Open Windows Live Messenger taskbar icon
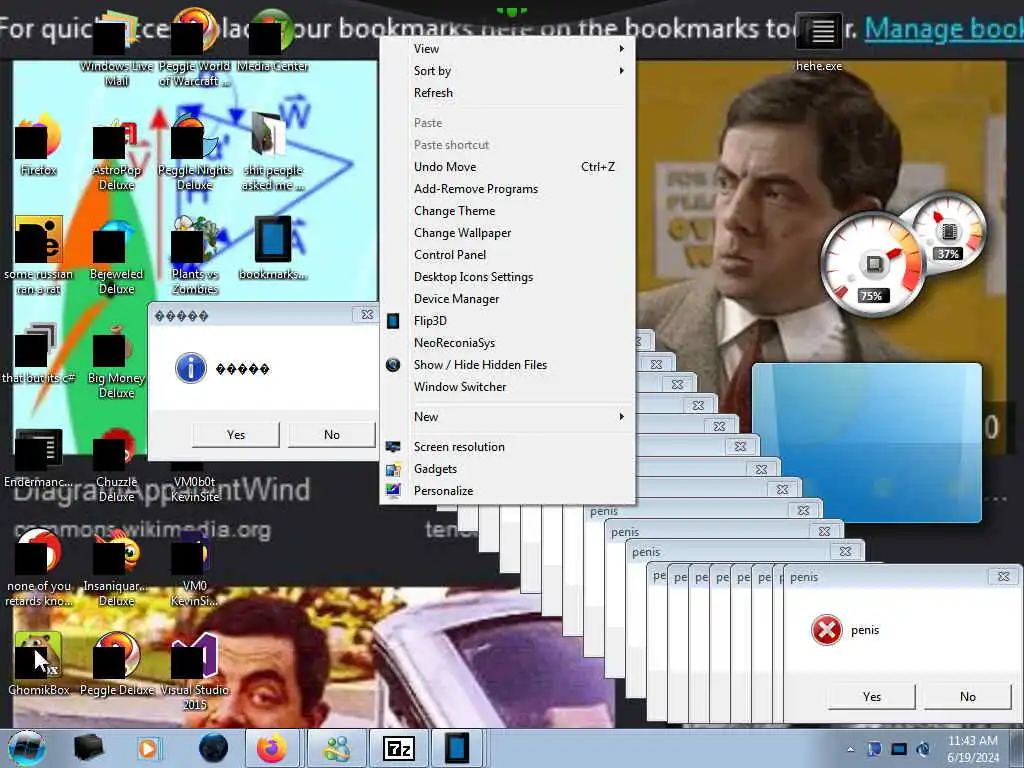1024x768 pixels. pyautogui.click(x=336, y=748)
